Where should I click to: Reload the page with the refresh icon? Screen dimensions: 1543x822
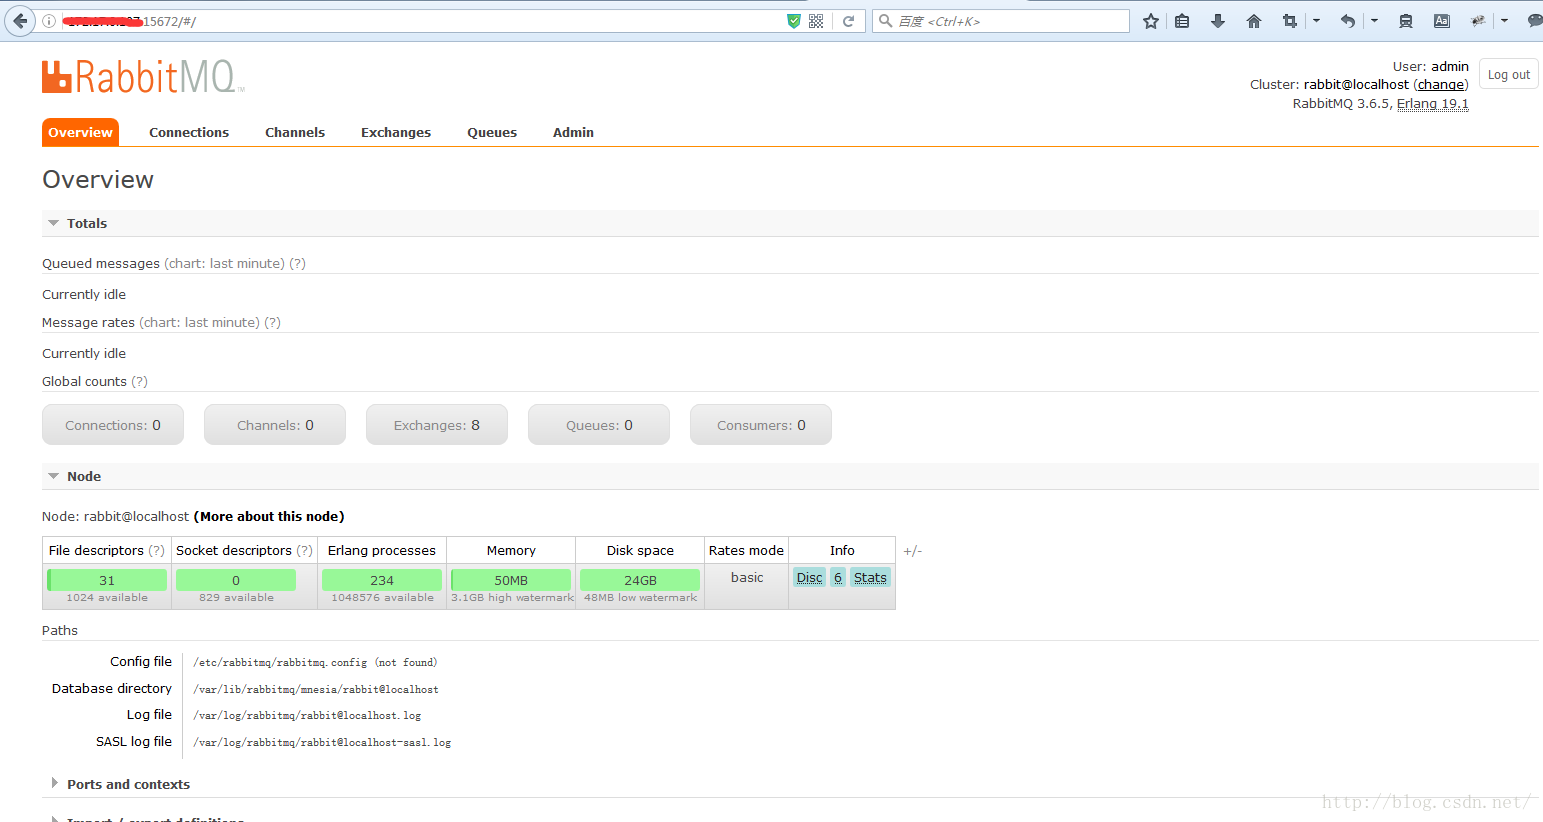coord(848,21)
